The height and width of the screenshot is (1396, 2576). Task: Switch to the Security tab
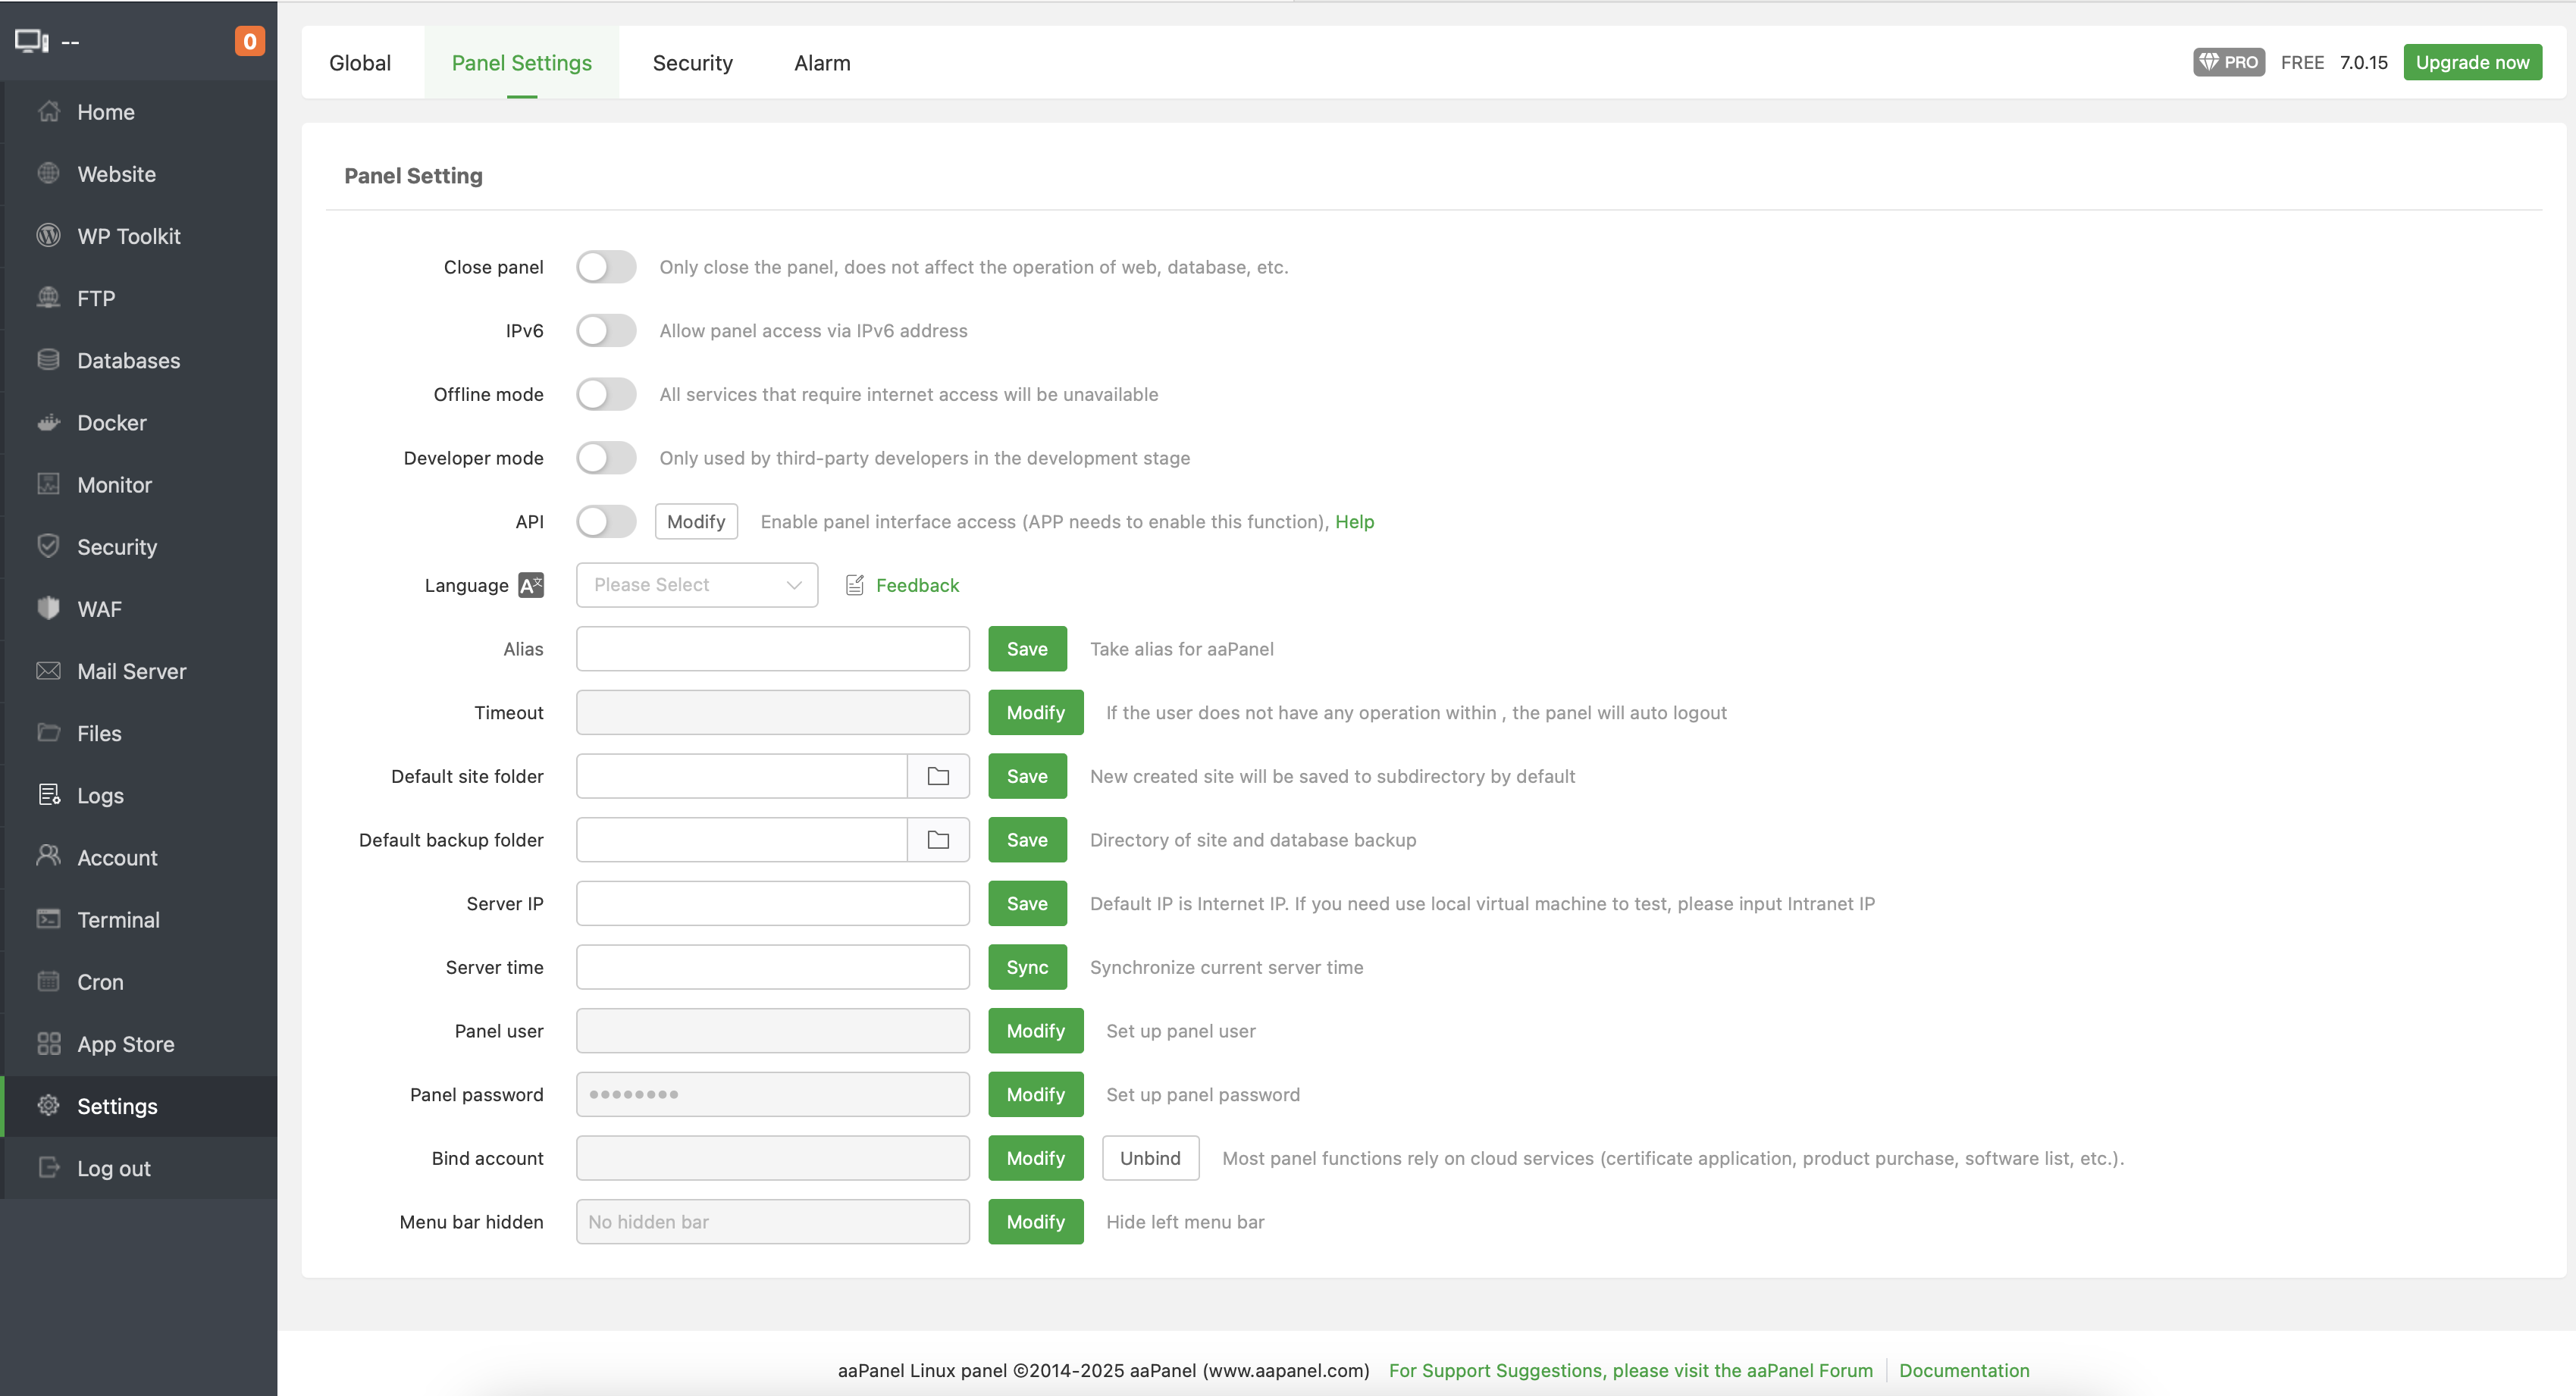coord(692,63)
